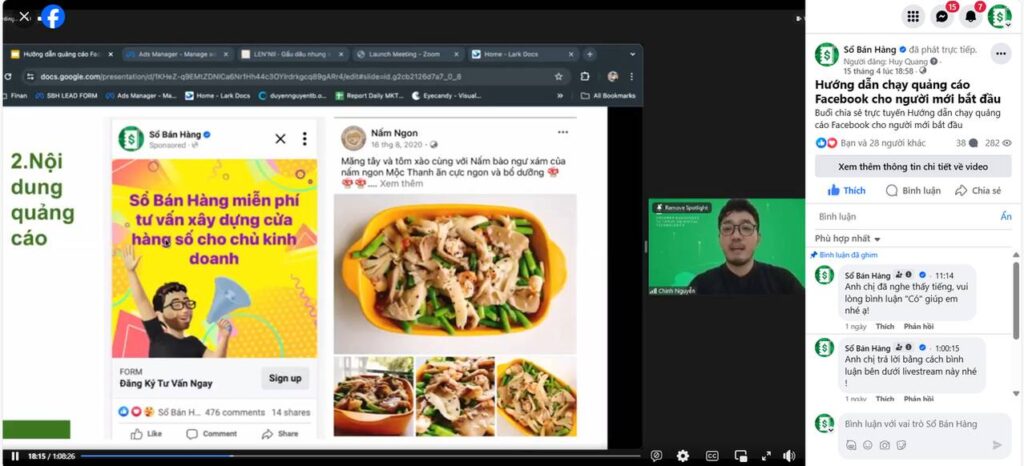Screen dimensions: 1024x466
Task: Open the emoji picker in comment box
Action: pos(867,445)
